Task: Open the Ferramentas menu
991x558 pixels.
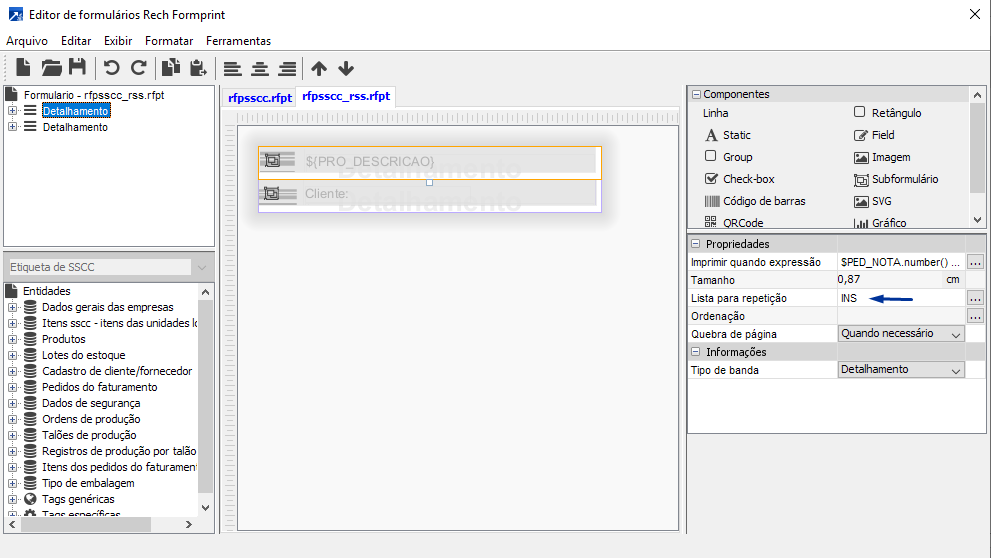Action: click(238, 40)
